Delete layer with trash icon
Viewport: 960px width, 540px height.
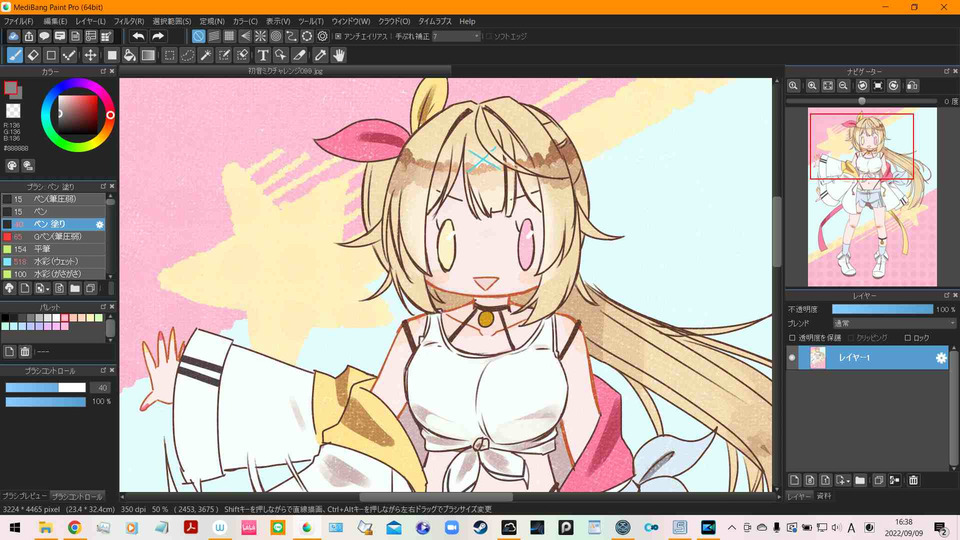pyautogui.click(x=913, y=481)
